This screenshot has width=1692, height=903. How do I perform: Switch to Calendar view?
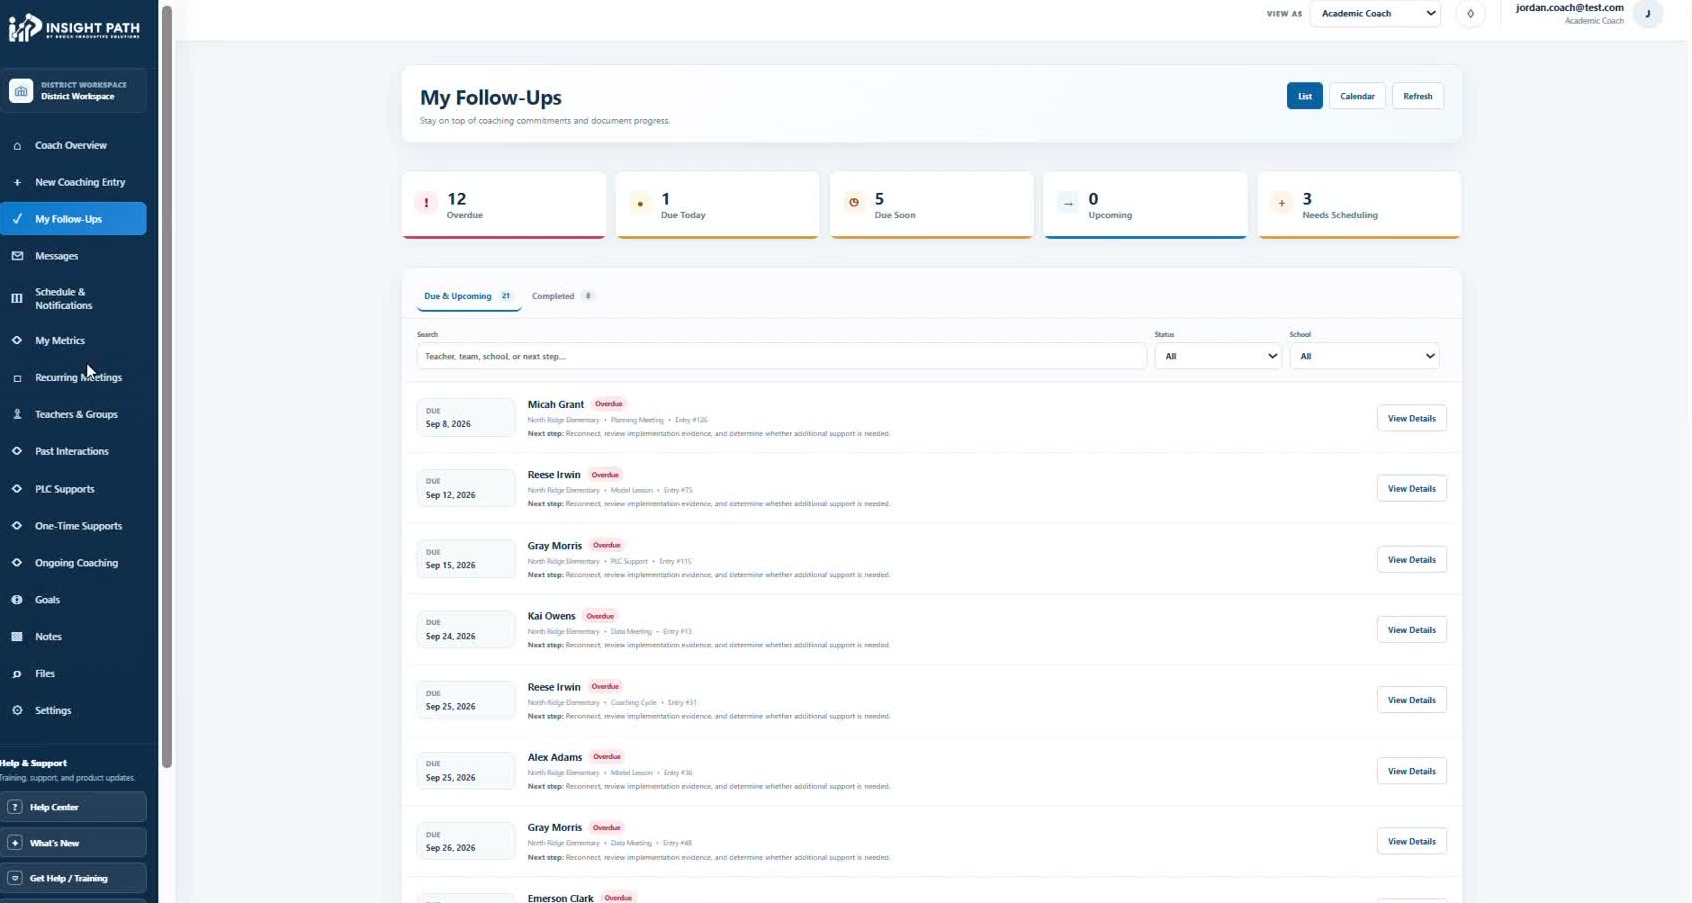pyautogui.click(x=1357, y=96)
